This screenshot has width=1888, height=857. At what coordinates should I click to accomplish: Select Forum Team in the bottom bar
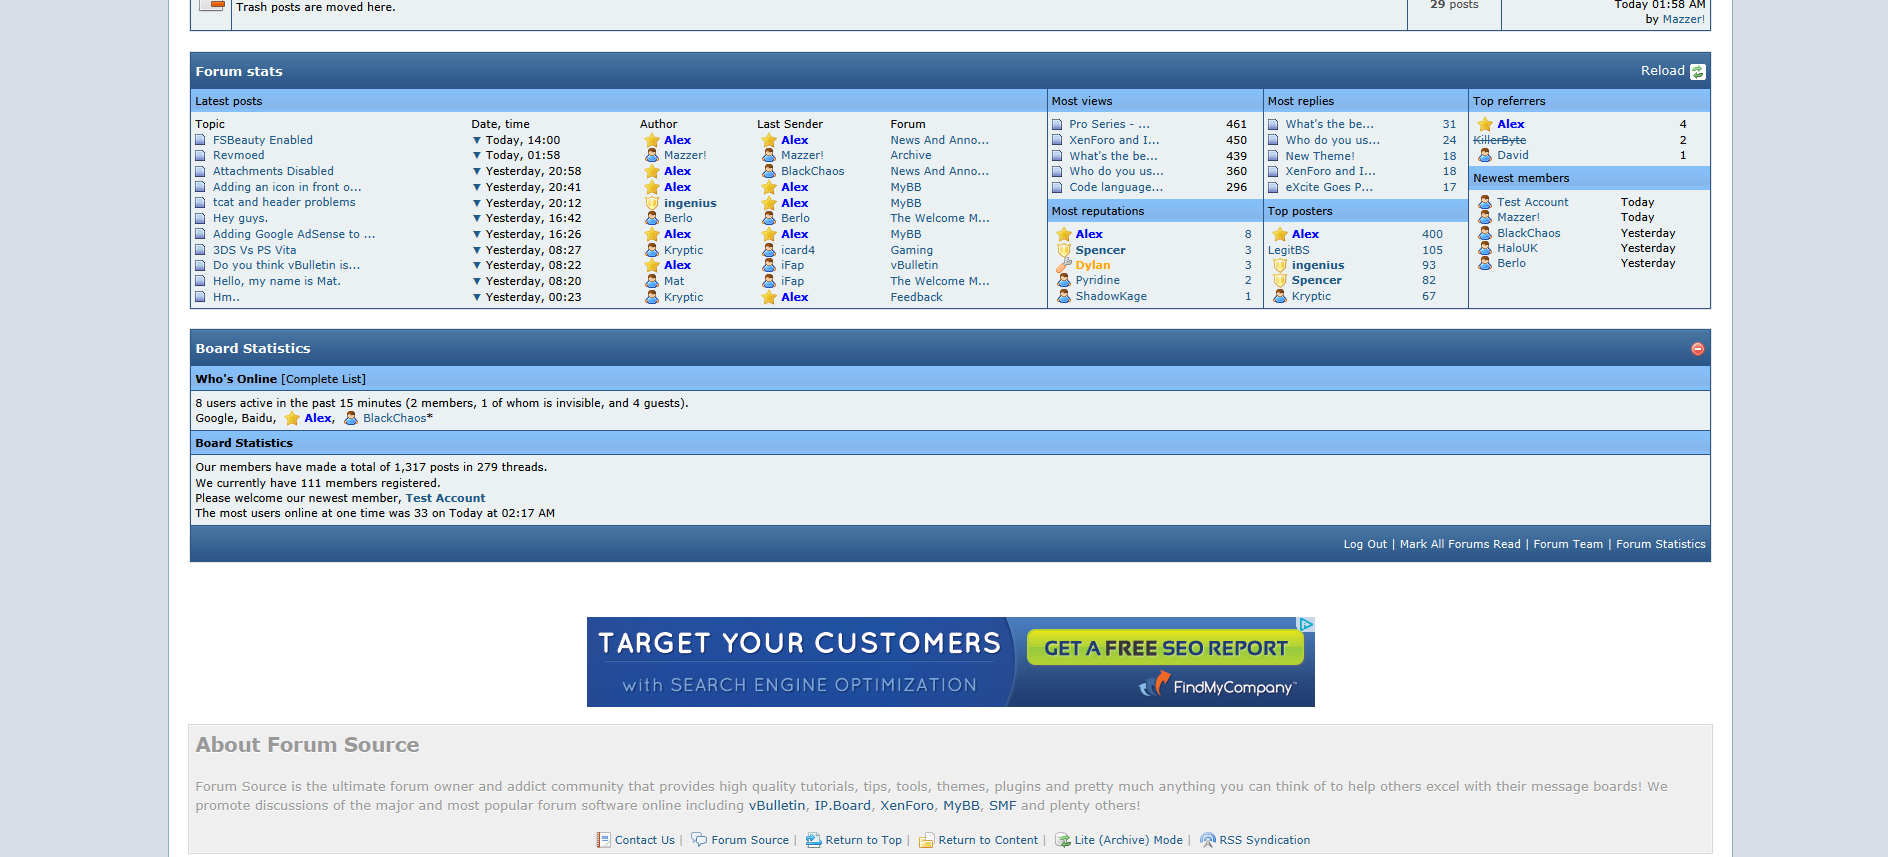[x=1567, y=544]
